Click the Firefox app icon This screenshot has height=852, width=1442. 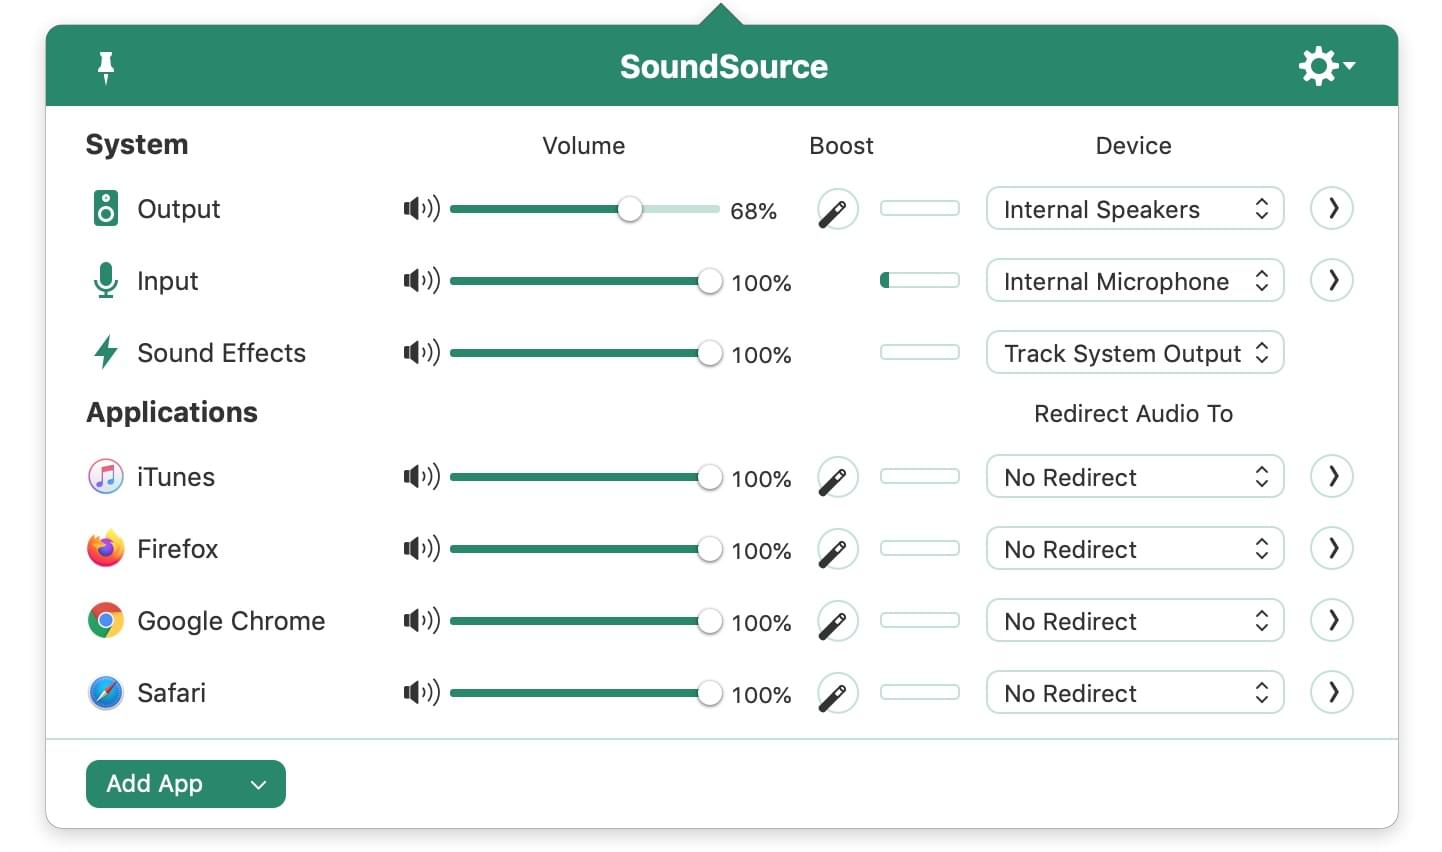pos(106,548)
